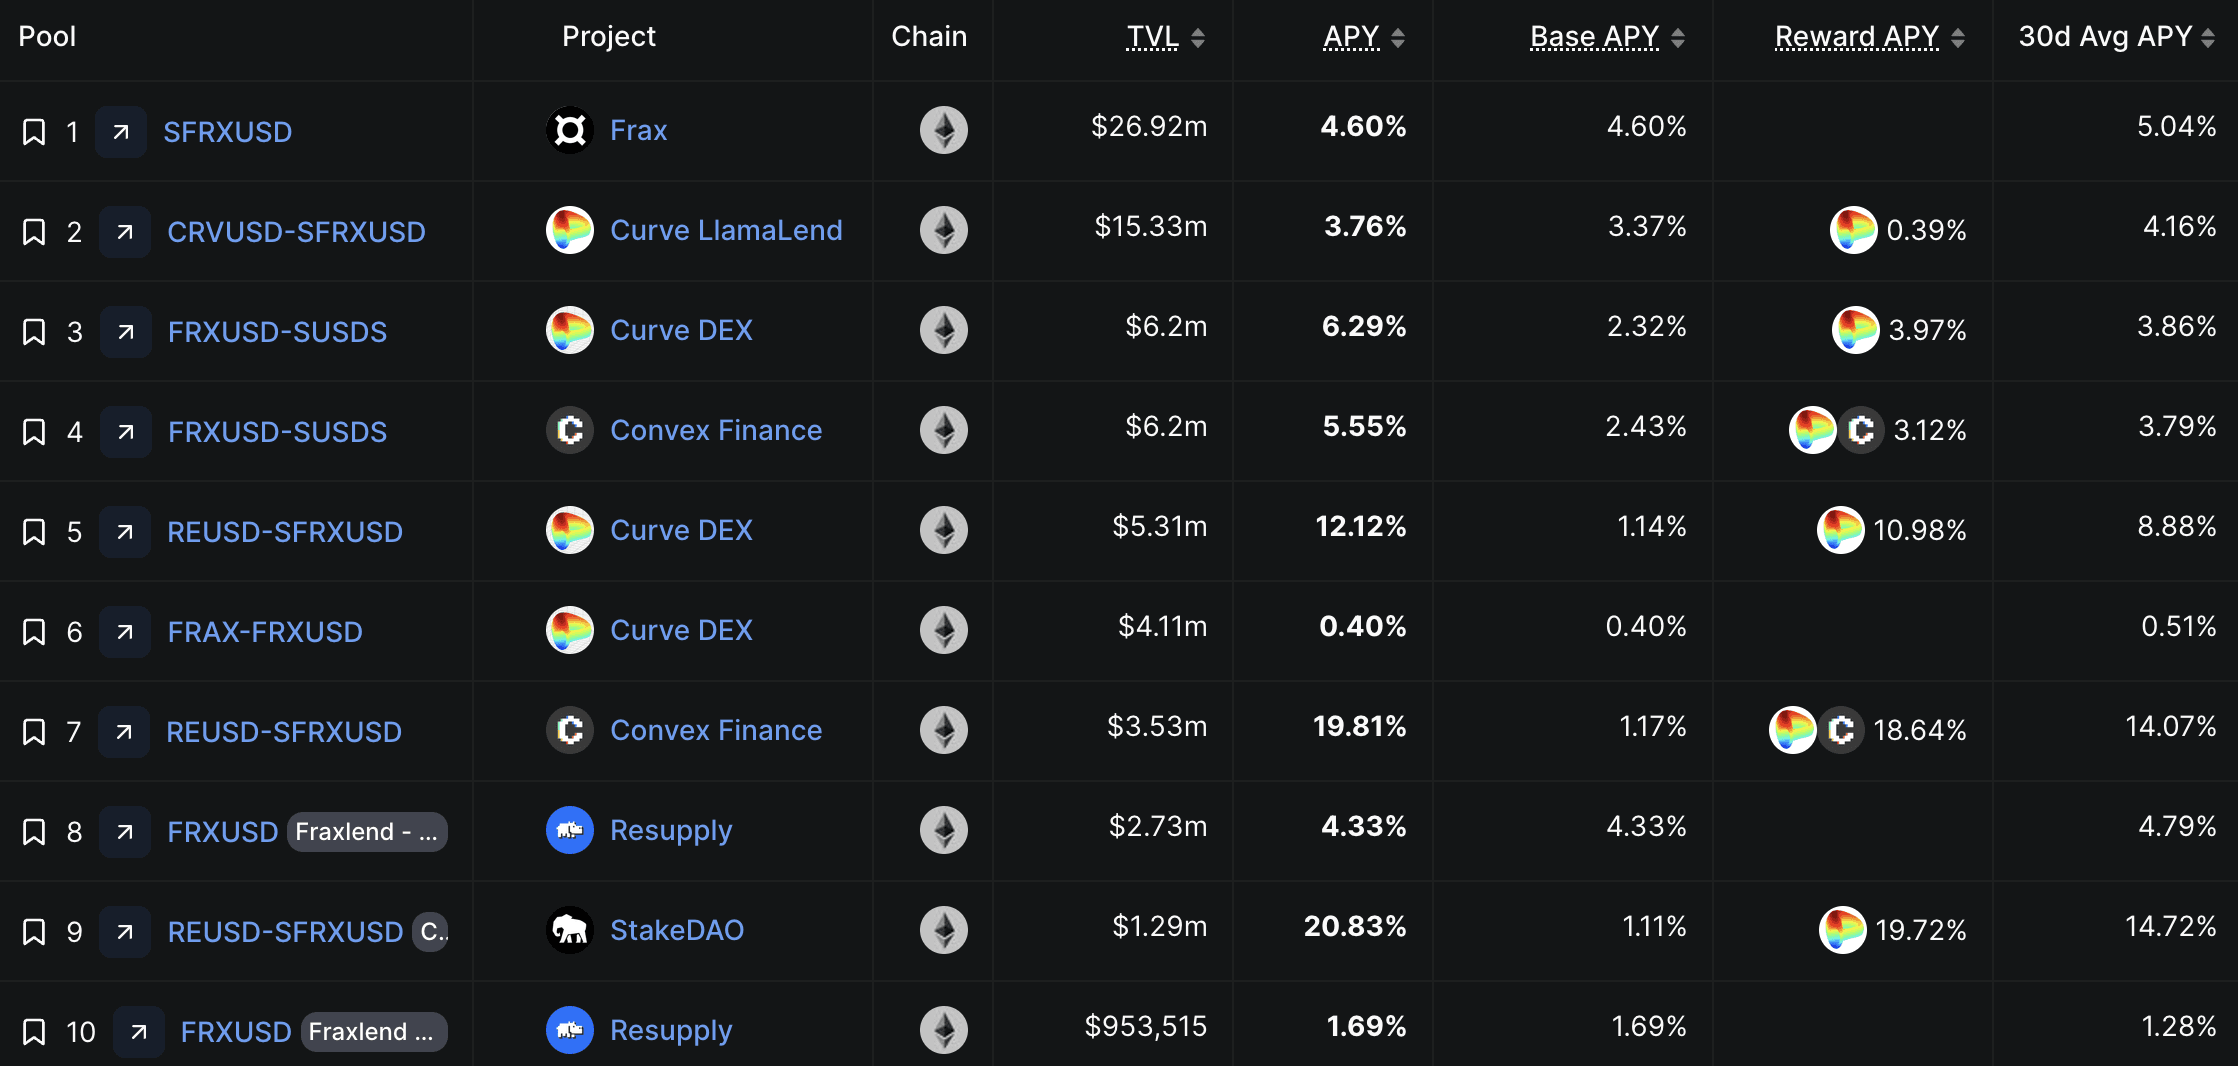Open external link arrow for row 5
Viewport: 2238px width, 1066px height.
tap(125, 532)
